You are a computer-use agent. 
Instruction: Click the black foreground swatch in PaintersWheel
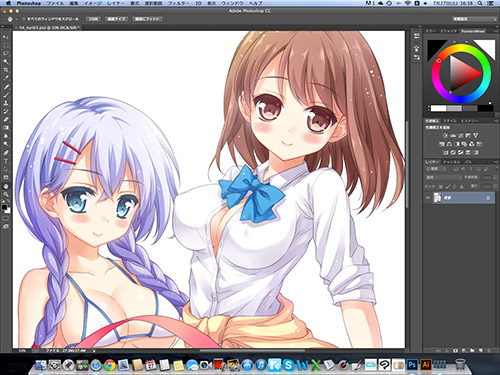click(435, 47)
